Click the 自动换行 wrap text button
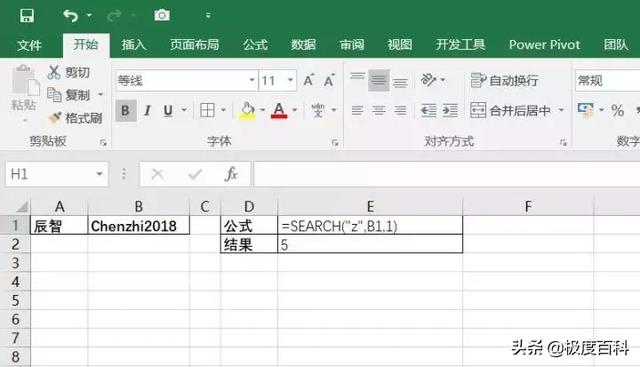This screenshot has height=367, width=640. 504,80
